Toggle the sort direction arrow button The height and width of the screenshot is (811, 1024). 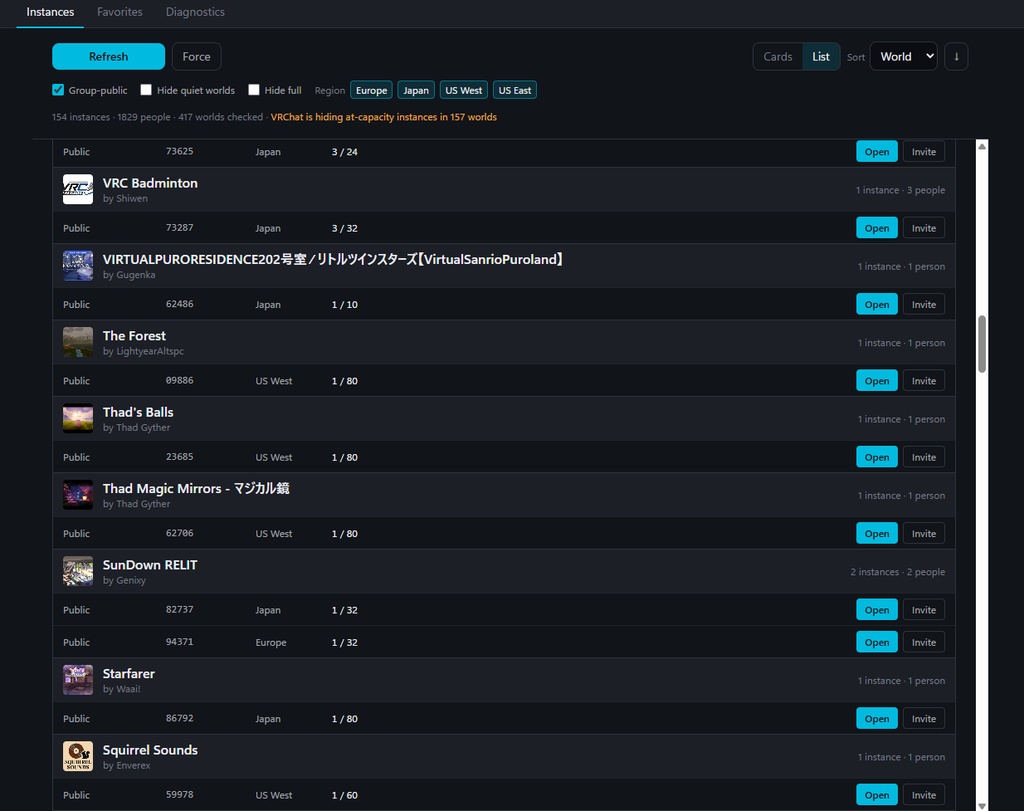(956, 57)
